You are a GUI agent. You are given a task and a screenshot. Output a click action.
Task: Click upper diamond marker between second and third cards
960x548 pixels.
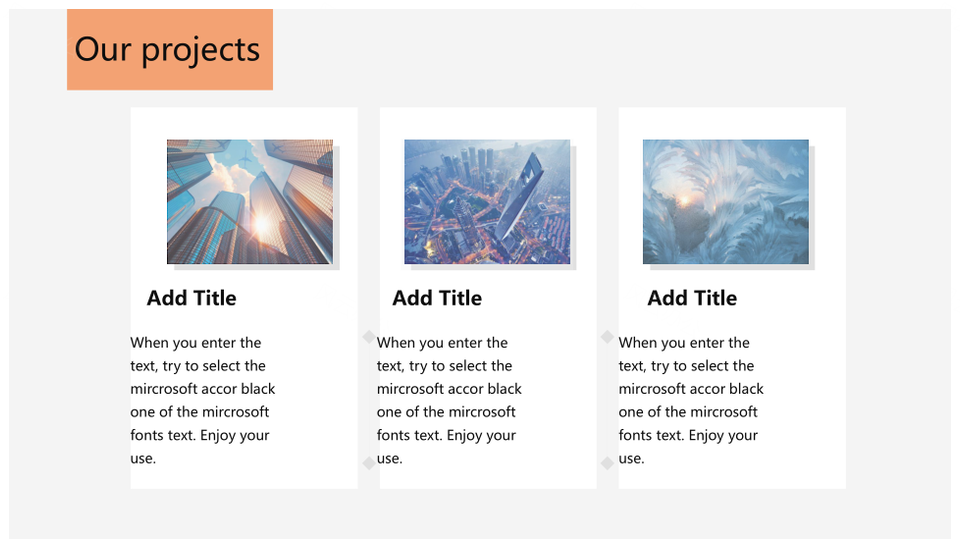click(x=607, y=337)
